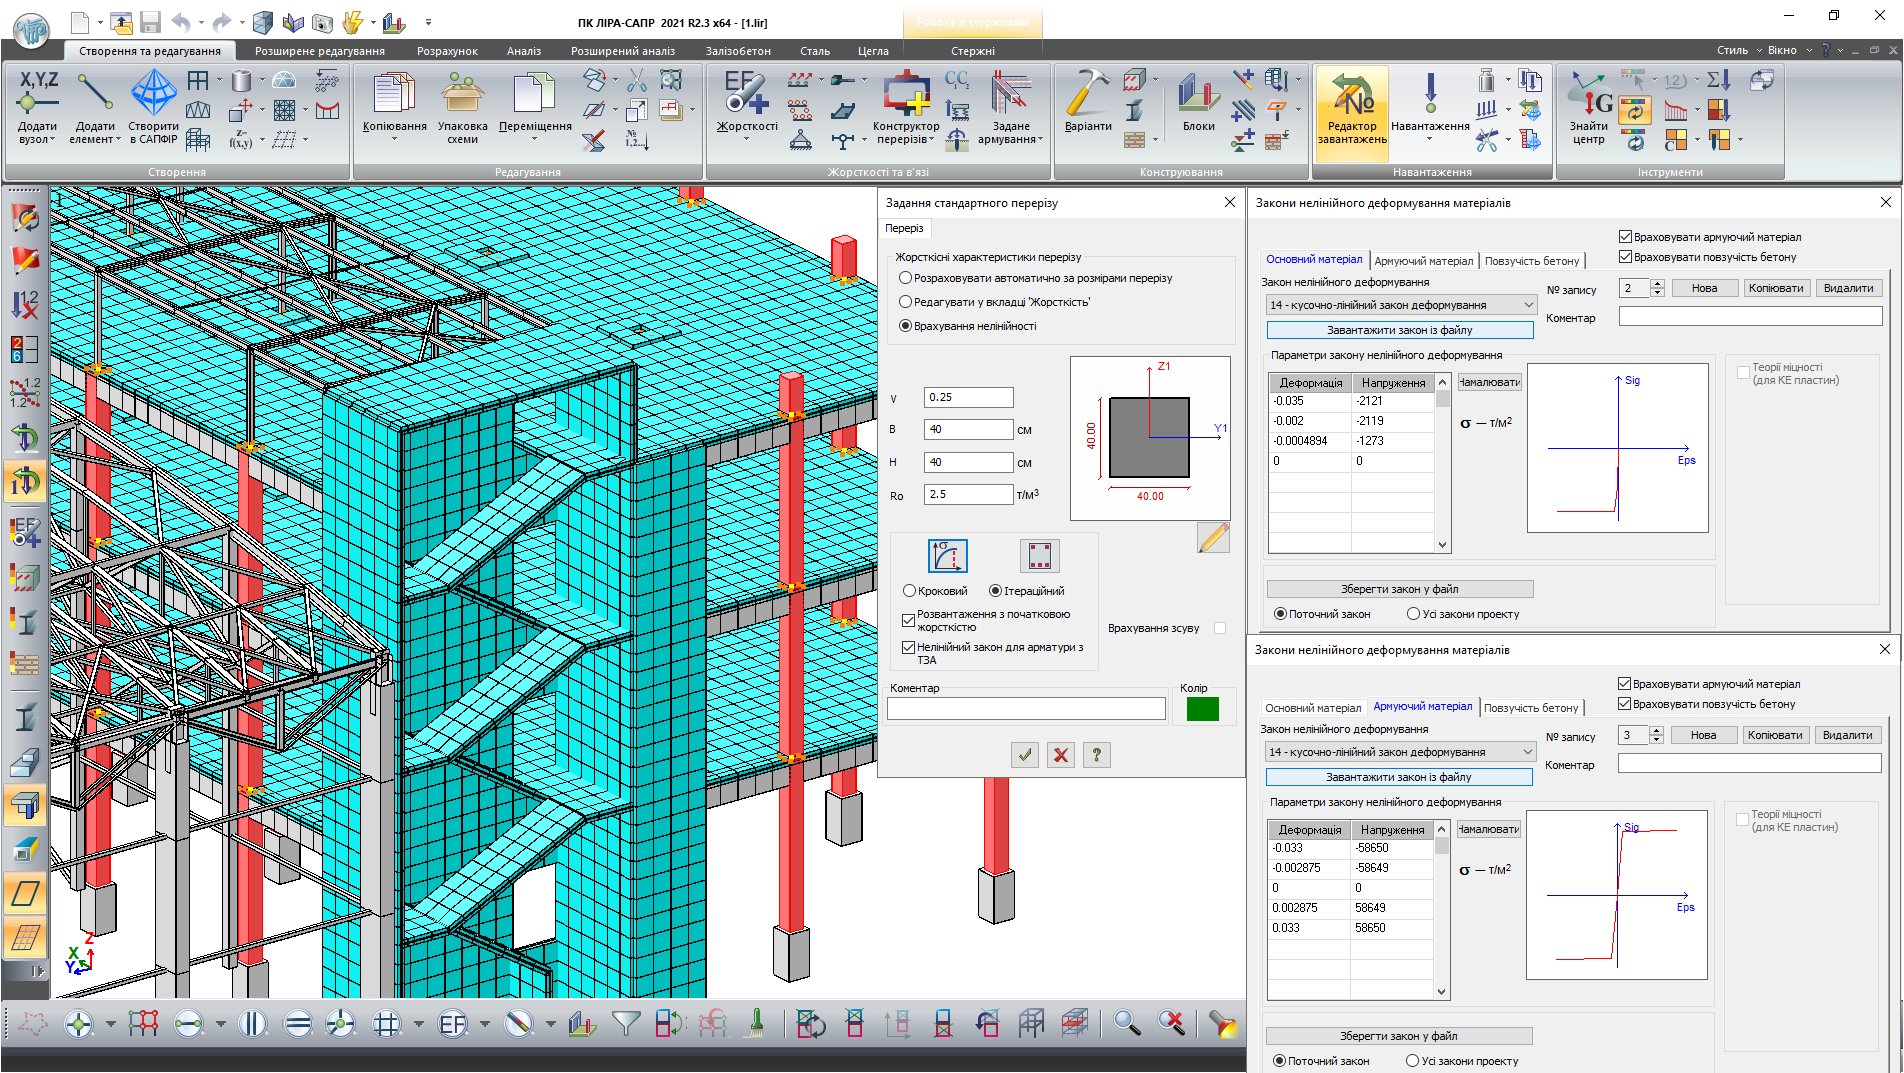This screenshot has width=1904, height=1073.
Task: Open deformation law dropdown in lower panel
Action: click(1527, 752)
